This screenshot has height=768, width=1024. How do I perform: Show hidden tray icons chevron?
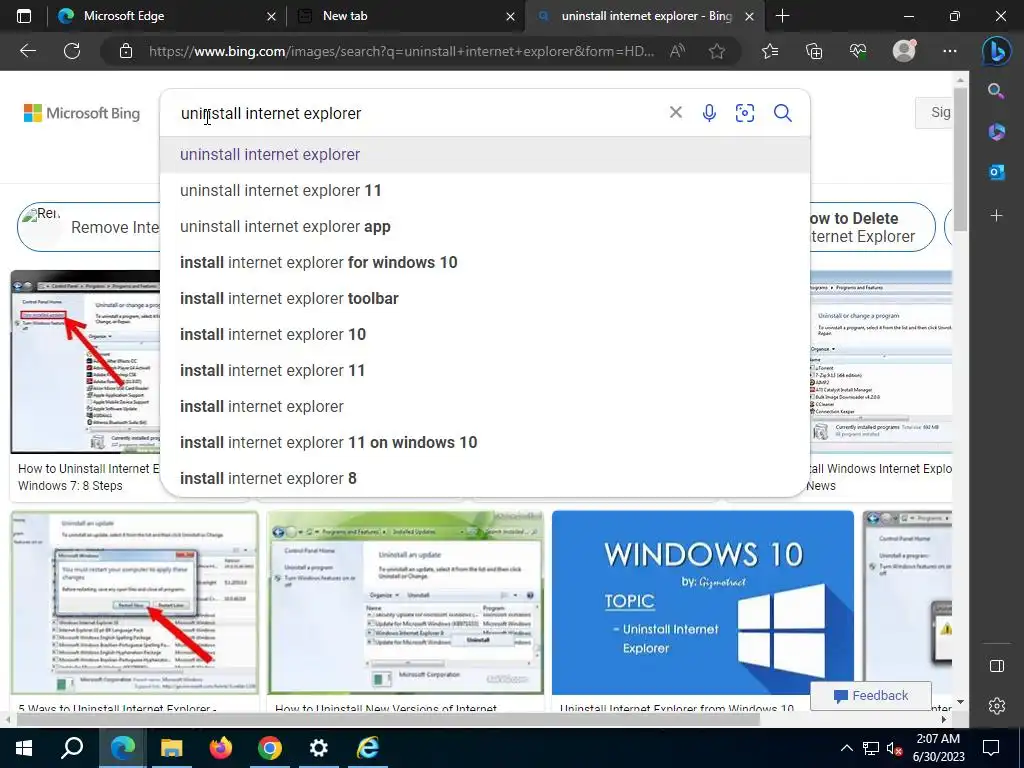[x=846, y=748]
